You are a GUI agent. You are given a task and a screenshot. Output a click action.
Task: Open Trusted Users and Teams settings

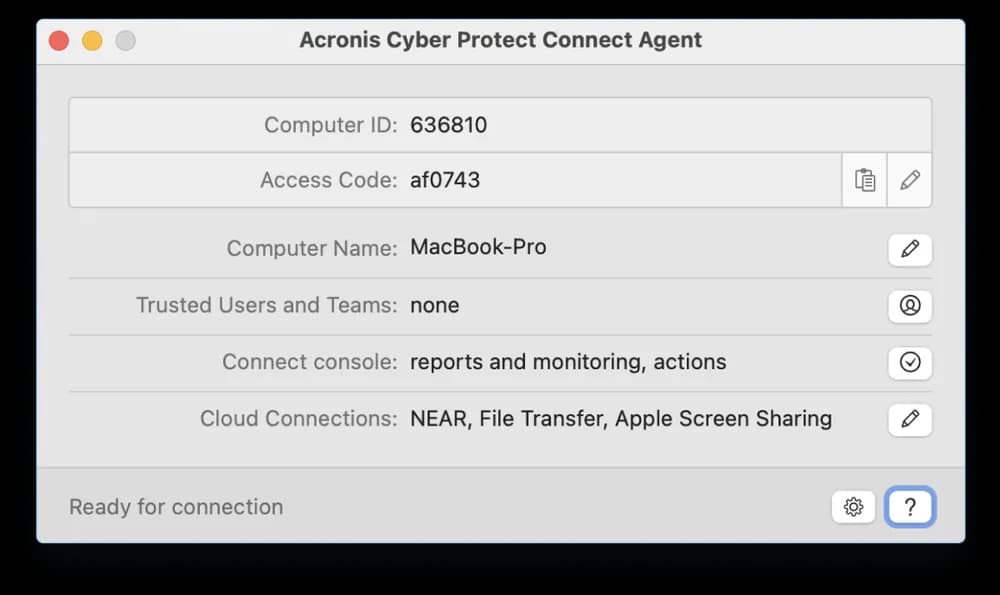(x=909, y=306)
